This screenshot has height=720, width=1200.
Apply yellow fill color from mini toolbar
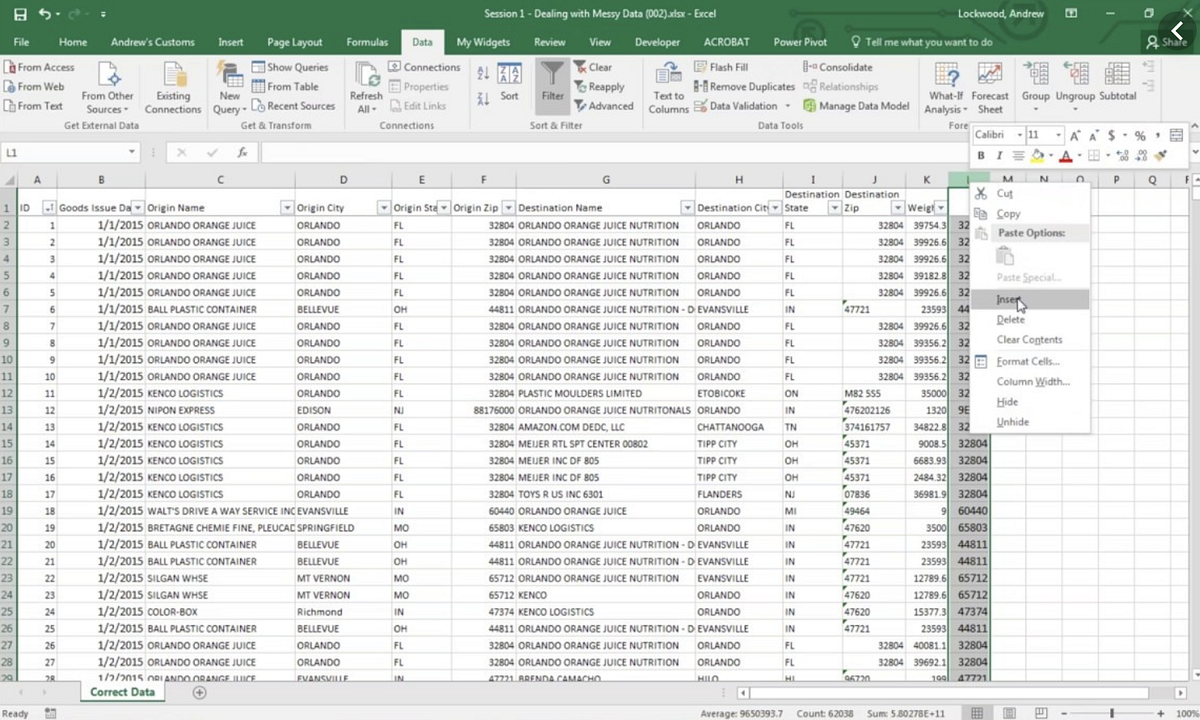point(1037,155)
